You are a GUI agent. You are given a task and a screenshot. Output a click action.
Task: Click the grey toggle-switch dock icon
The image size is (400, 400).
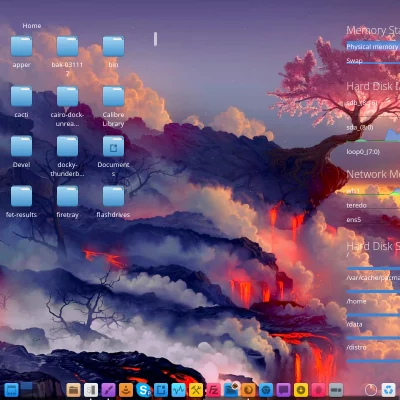336,390
